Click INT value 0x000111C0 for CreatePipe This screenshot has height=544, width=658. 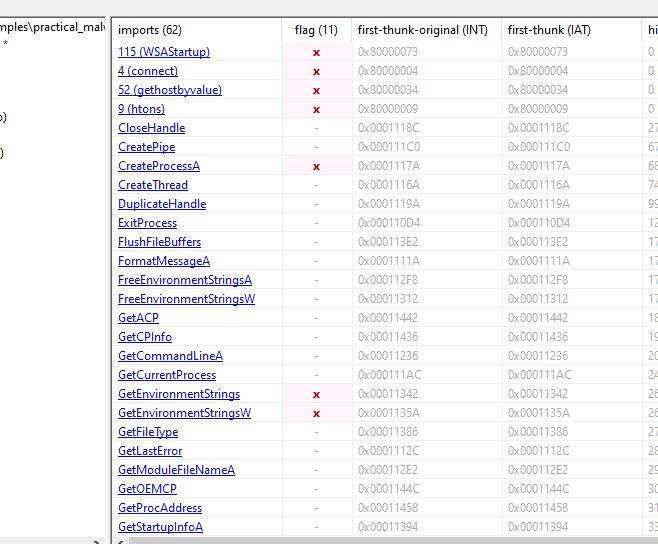tap(389, 146)
